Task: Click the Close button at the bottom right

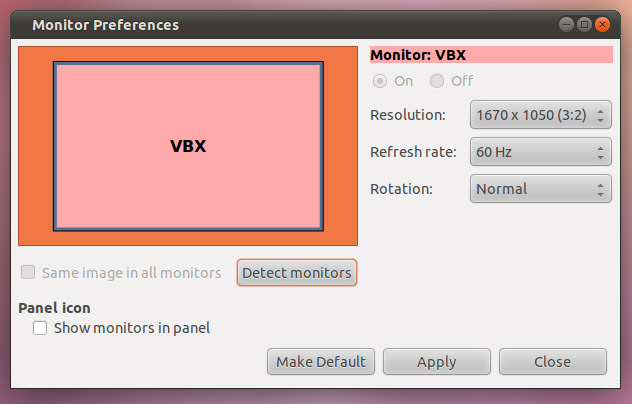Action: [552, 362]
